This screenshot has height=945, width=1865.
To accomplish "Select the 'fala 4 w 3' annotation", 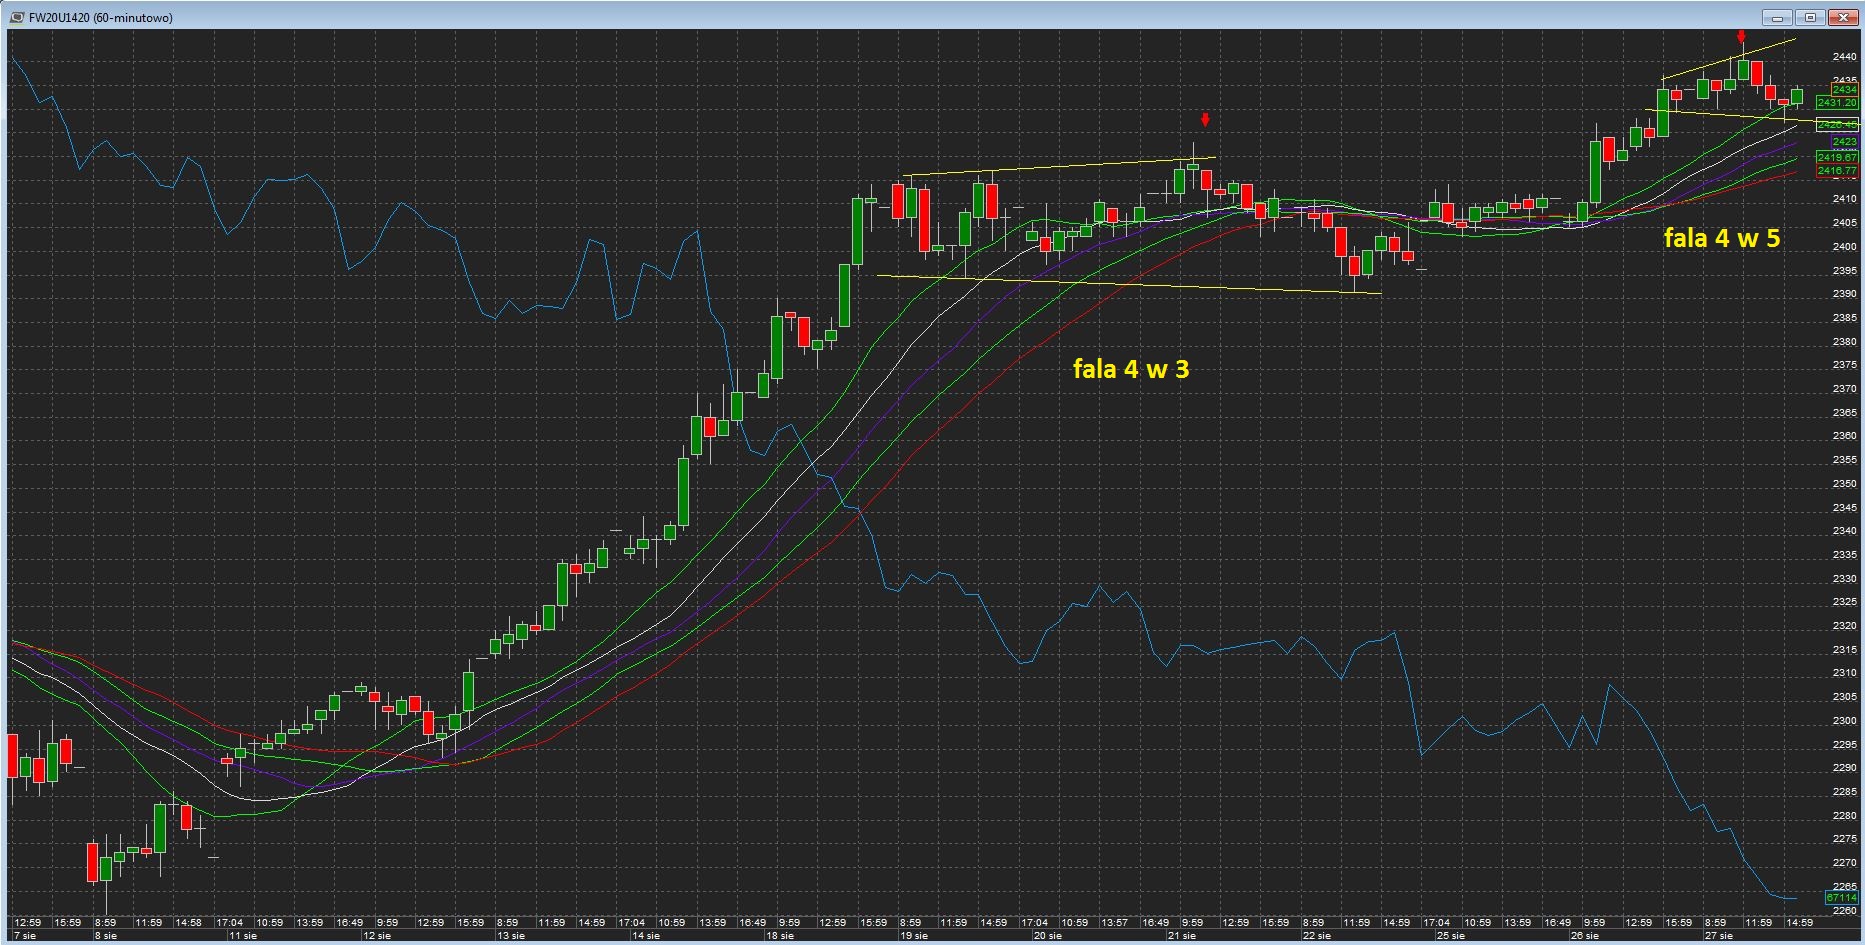I will [1131, 369].
